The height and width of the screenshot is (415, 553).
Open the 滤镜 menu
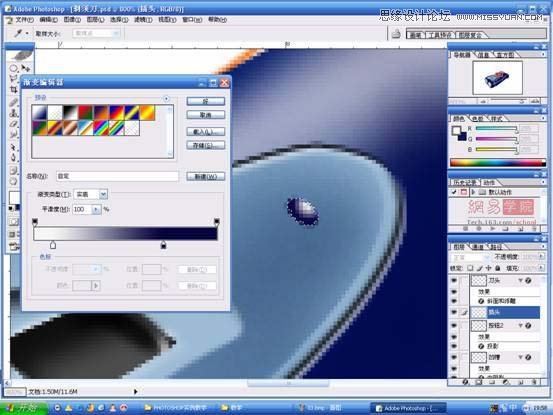pos(143,19)
